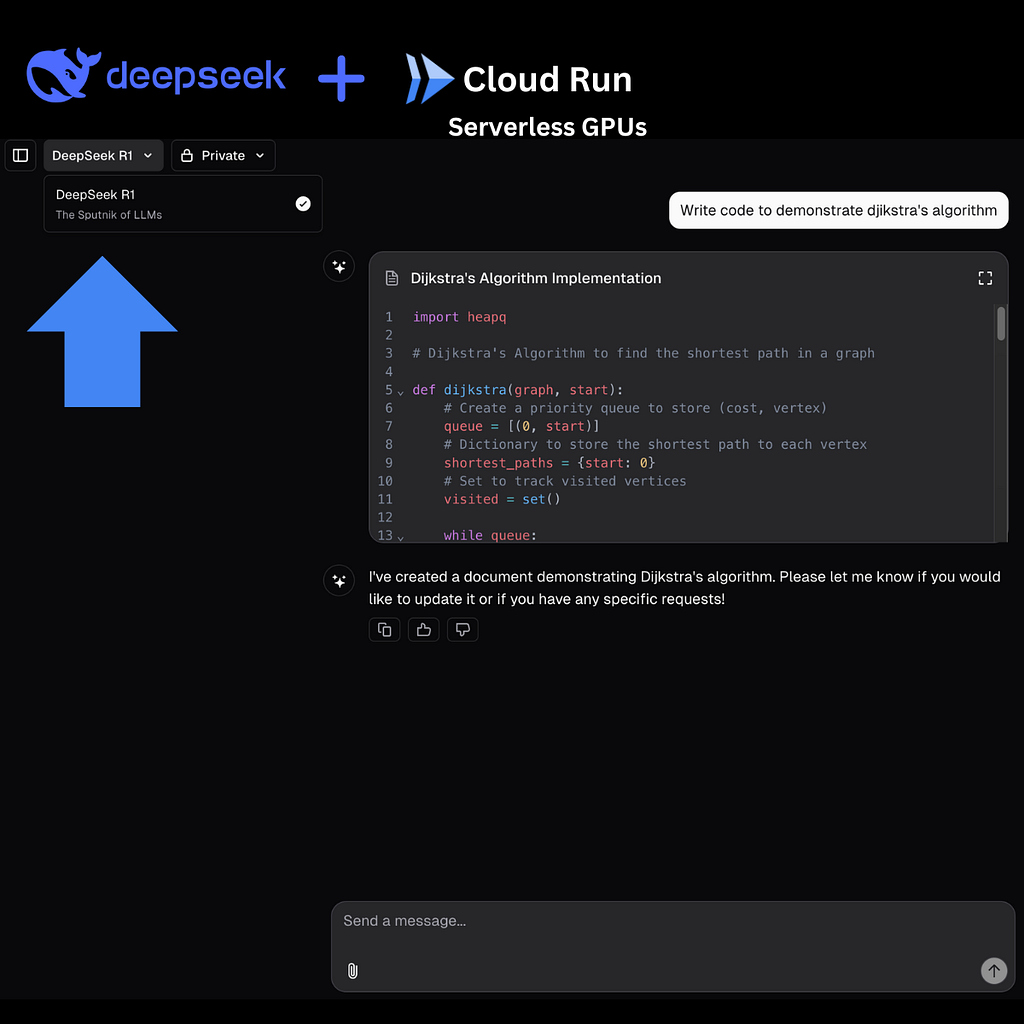Click the import heapq code line
The width and height of the screenshot is (1024, 1024).
point(459,317)
